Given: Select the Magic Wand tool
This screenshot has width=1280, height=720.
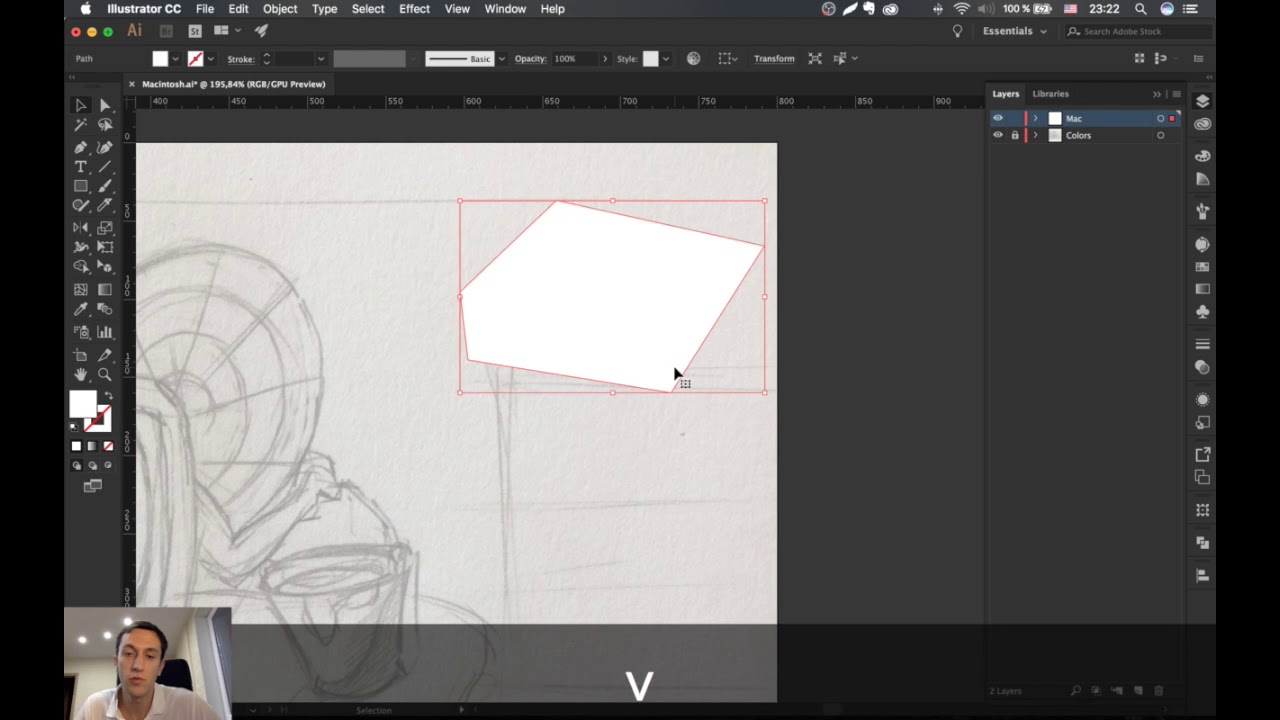Looking at the screenshot, I should click(x=80, y=125).
